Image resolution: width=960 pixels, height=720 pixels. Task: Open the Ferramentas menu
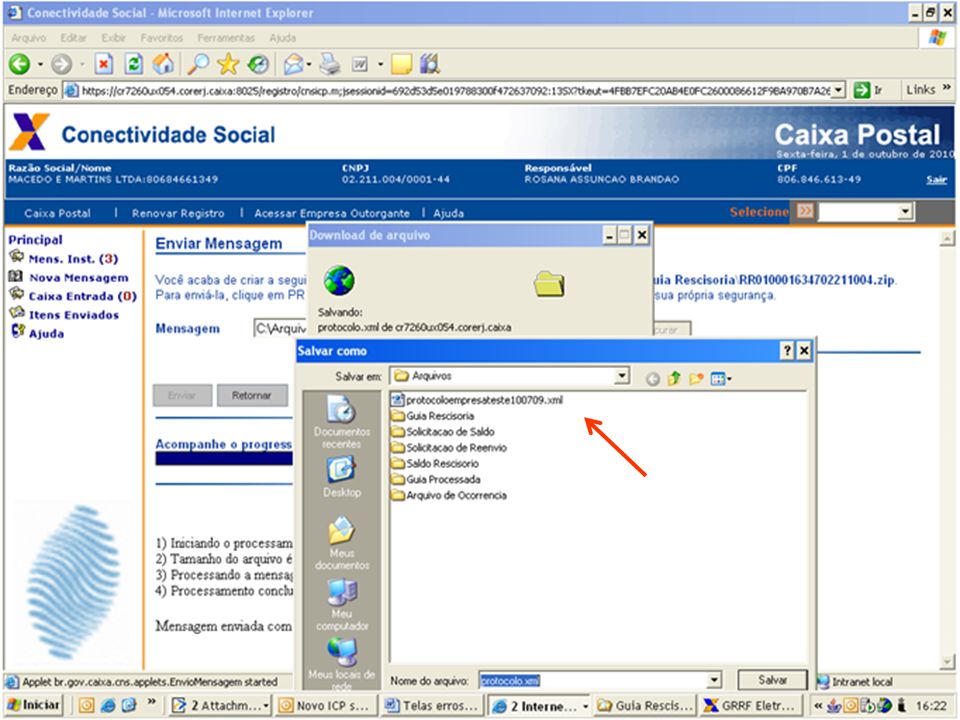(x=226, y=38)
